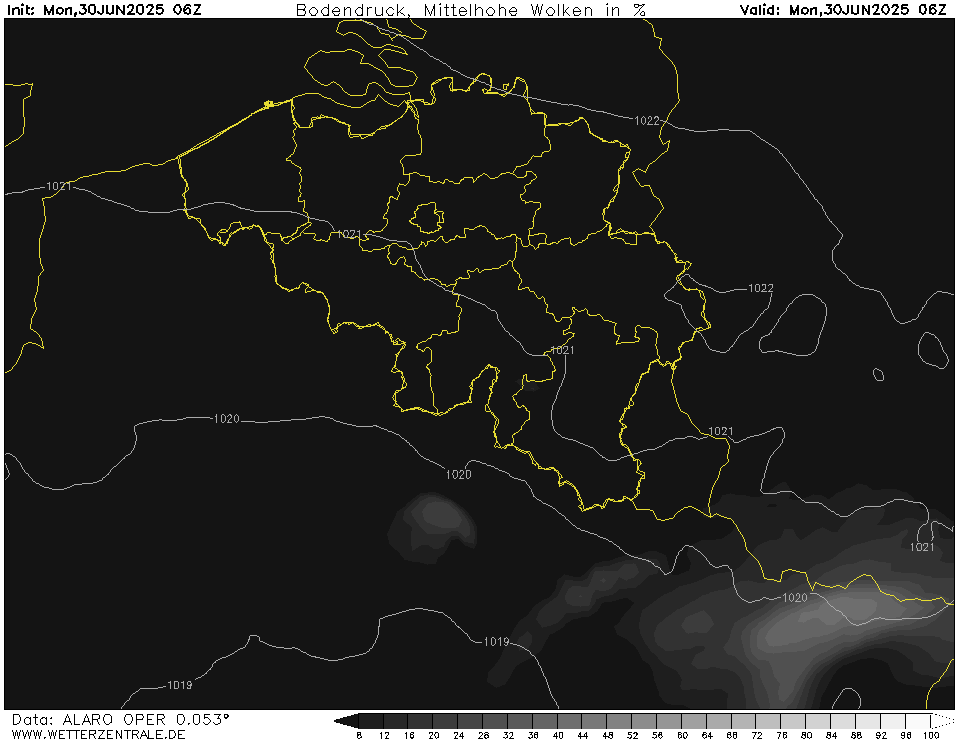
Task: Click the 'Init: Mon,30JUN2025 06Z' text
Action: coord(104,10)
